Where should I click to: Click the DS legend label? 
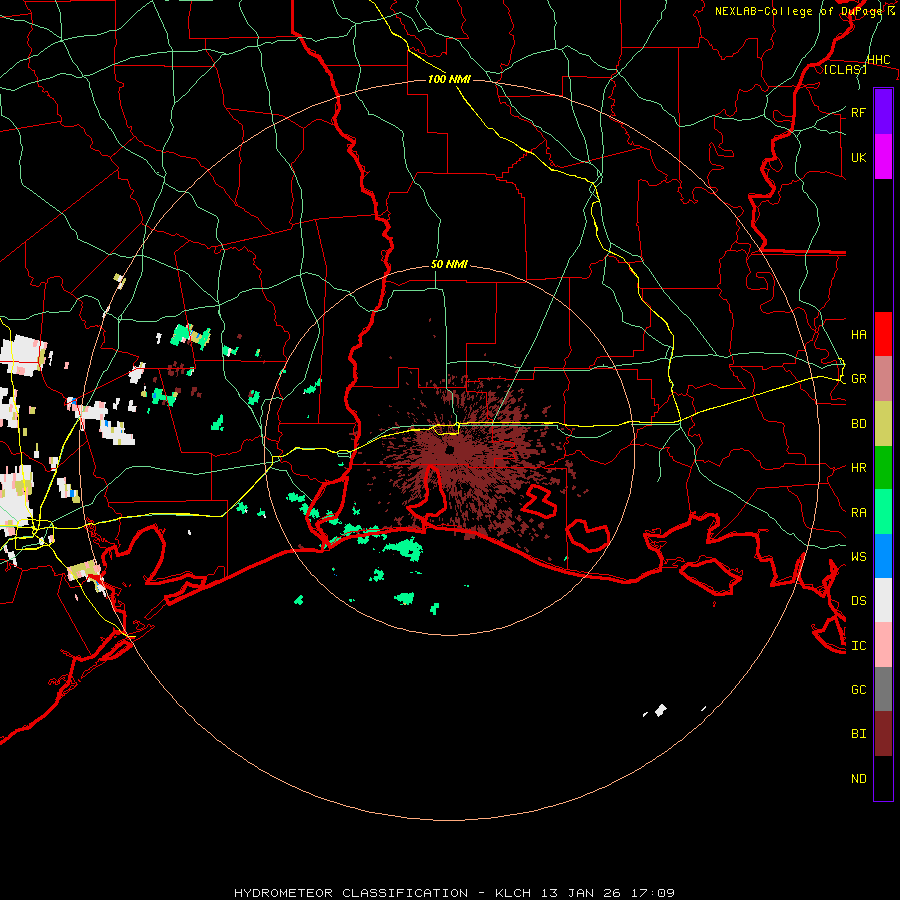click(x=858, y=601)
